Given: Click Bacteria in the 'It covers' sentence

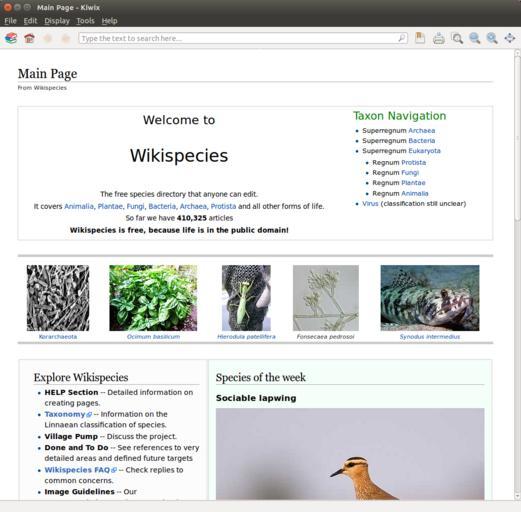Looking at the screenshot, I should pos(162,206).
